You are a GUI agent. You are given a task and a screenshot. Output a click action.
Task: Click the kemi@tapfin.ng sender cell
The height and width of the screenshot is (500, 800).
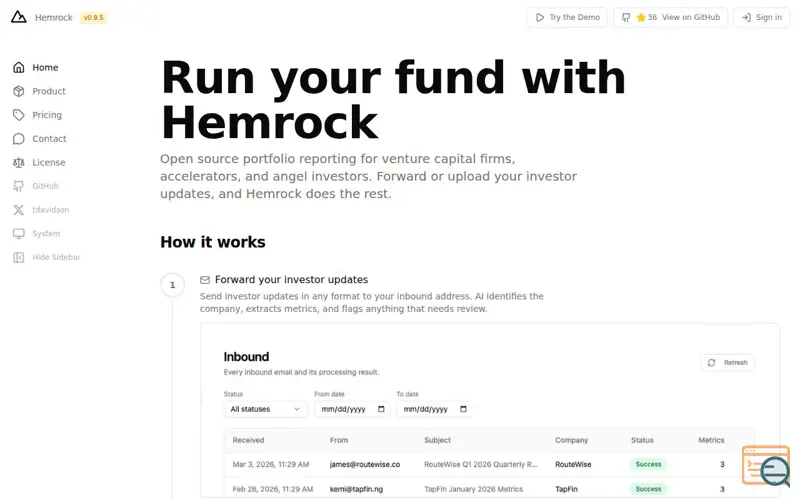click(356, 489)
